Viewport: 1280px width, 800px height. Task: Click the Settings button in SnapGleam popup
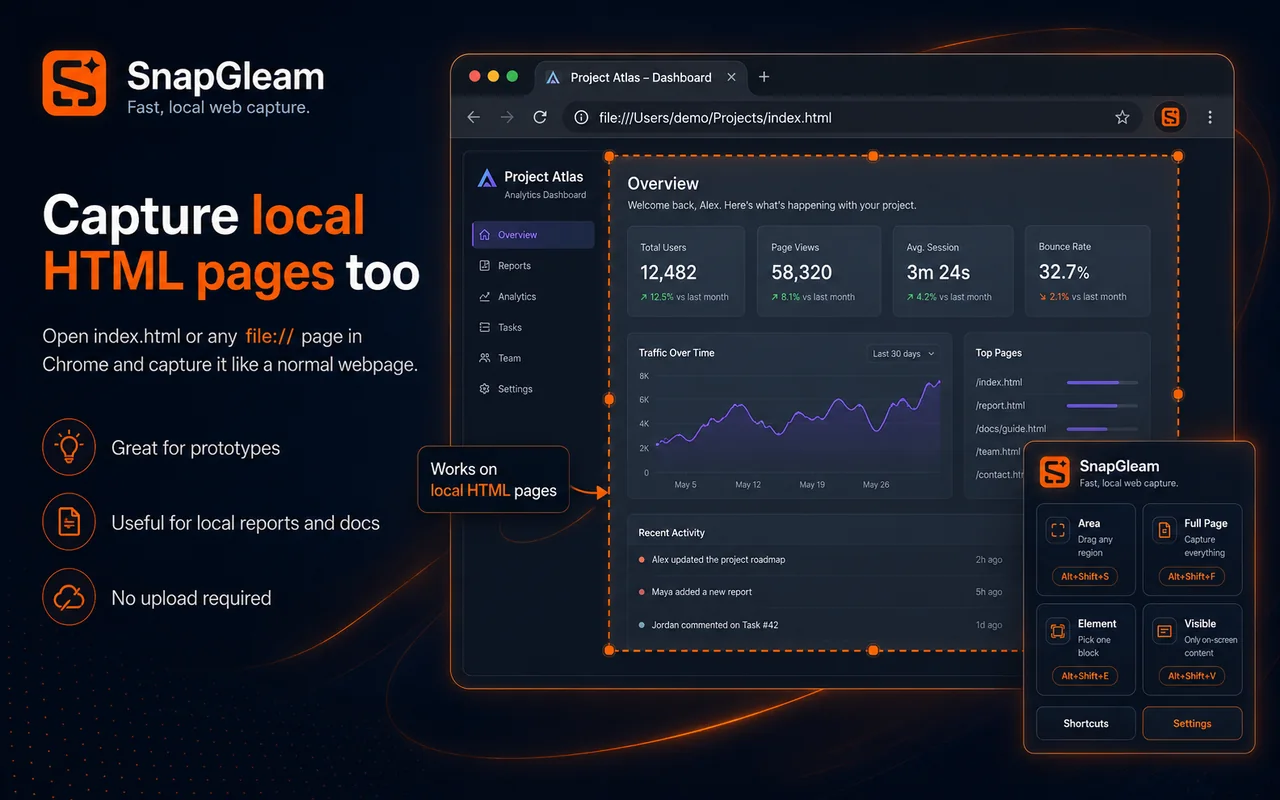click(x=1192, y=723)
